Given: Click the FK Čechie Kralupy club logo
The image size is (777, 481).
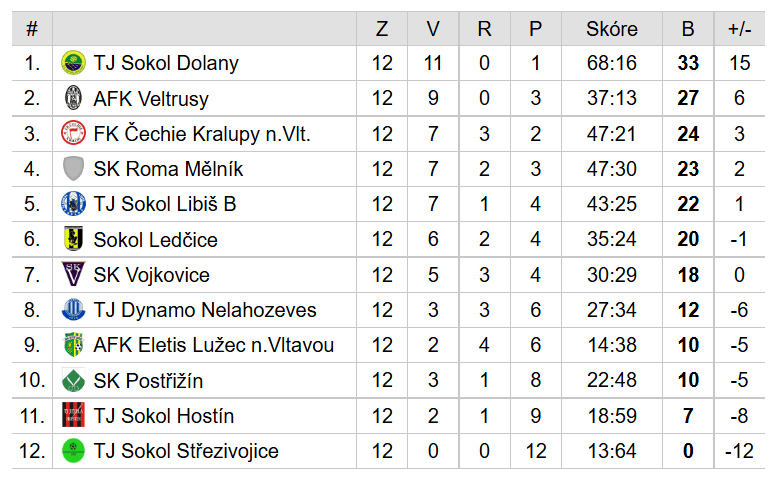Looking at the screenshot, I should pos(73,134).
